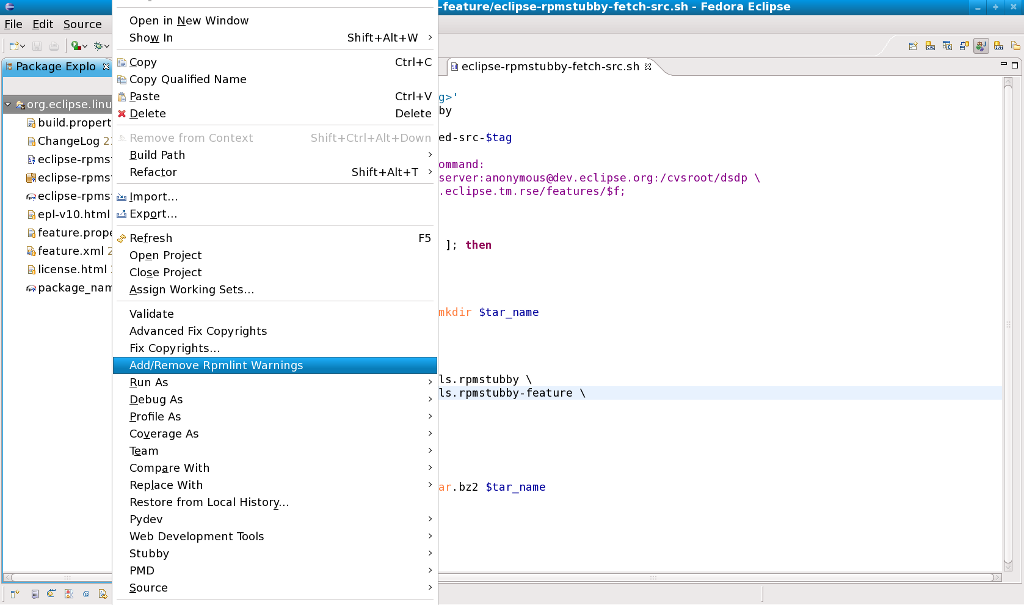This screenshot has height=605, width=1024.
Task: Select Add/Remove Rpmlint Warnings
Action: (x=275, y=365)
